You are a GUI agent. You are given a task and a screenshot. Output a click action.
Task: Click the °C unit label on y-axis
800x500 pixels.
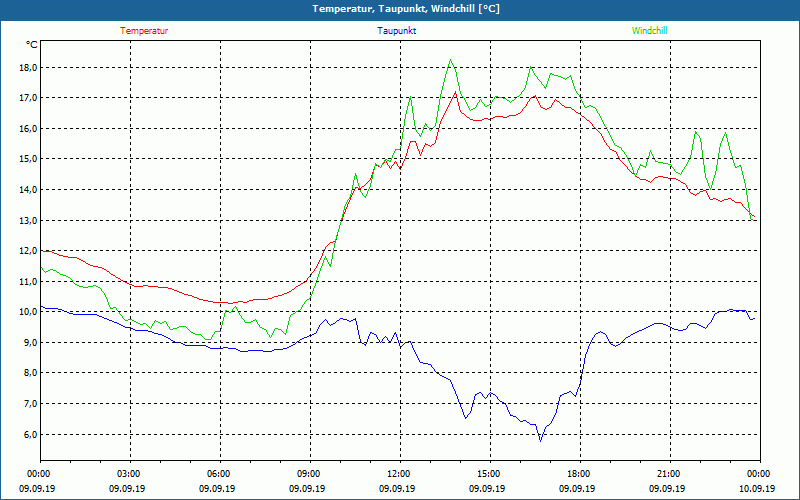(32, 44)
